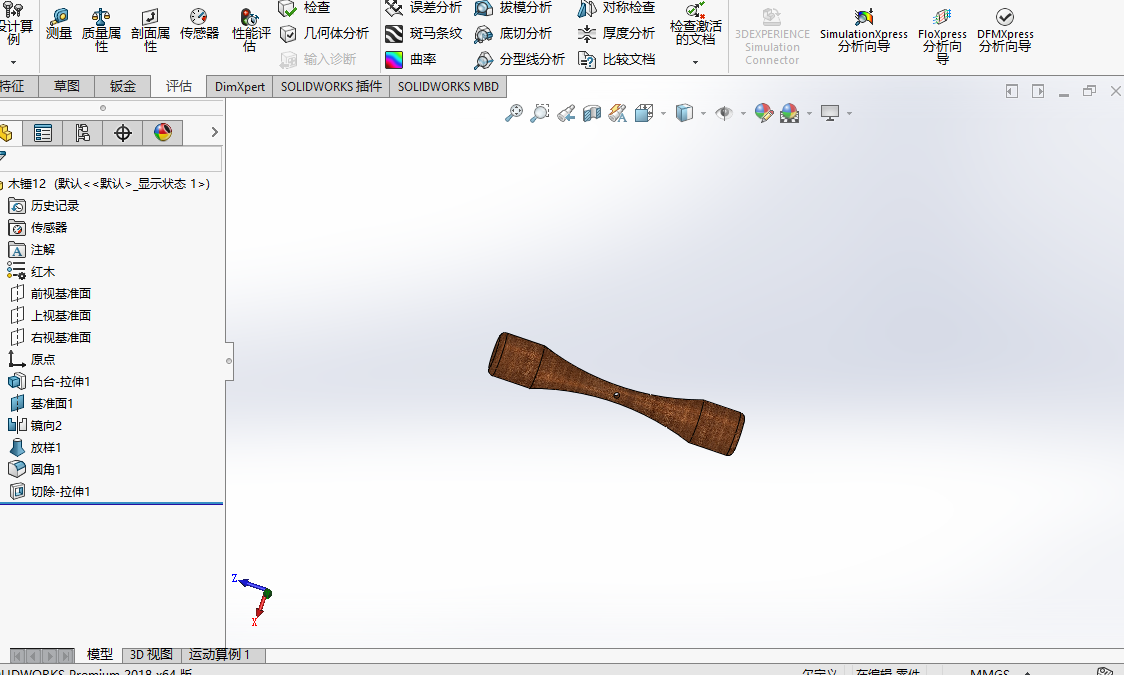Click Zoom to Area icon
Viewport: 1124px width, 675px height.
539,113
